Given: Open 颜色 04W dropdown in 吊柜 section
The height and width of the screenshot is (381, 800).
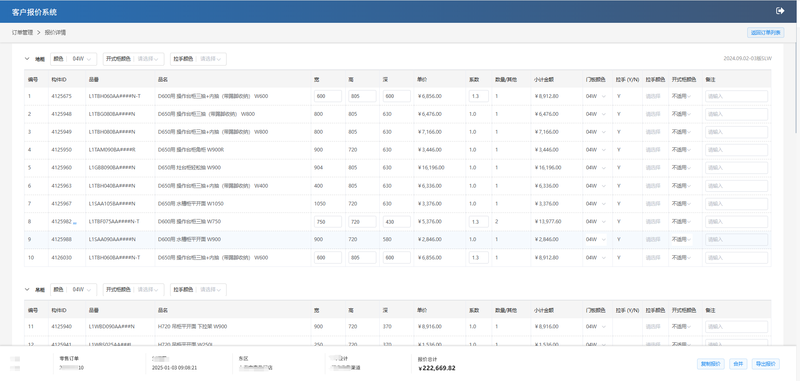Looking at the screenshot, I should click(73, 290).
